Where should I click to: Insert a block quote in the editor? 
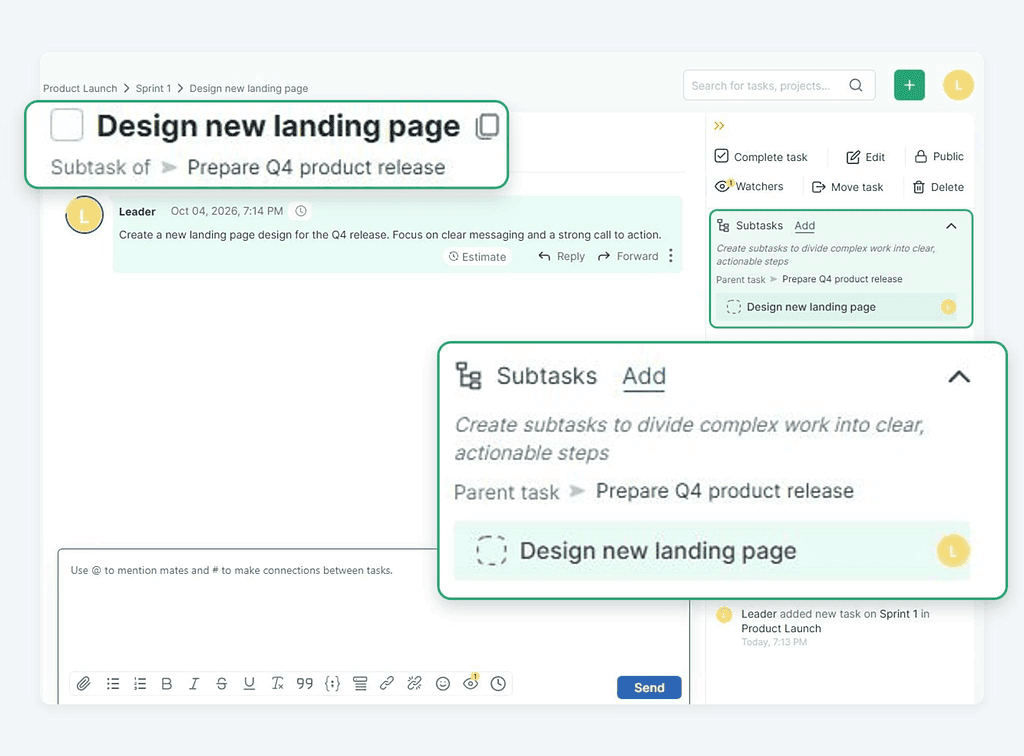click(304, 684)
